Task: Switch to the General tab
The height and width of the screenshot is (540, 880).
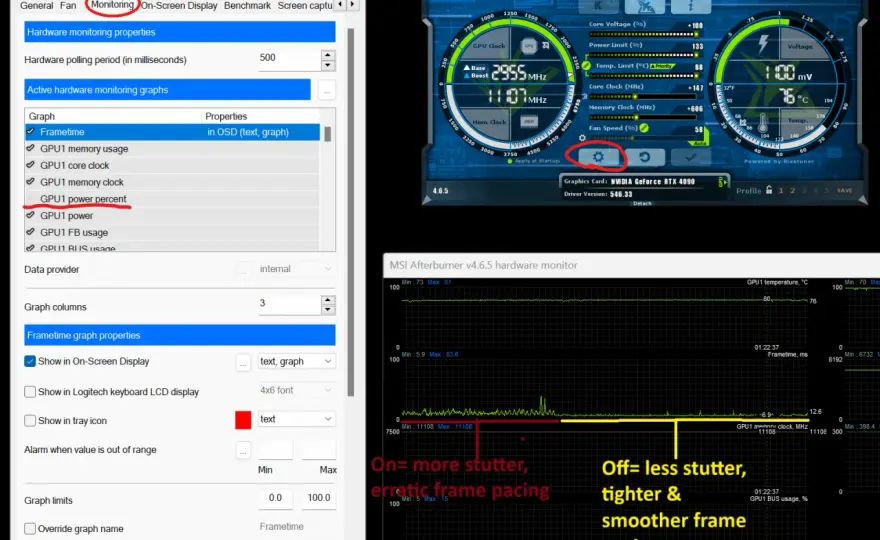Action: pyautogui.click(x=36, y=6)
